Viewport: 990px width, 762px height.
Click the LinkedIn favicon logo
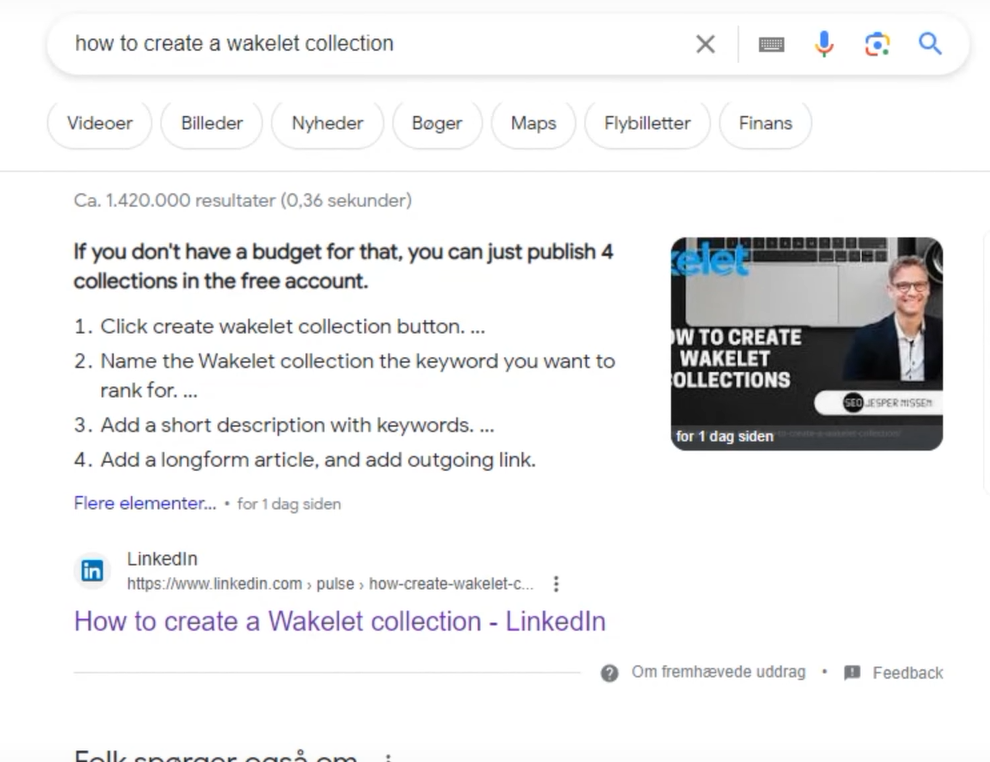(x=92, y=571)
